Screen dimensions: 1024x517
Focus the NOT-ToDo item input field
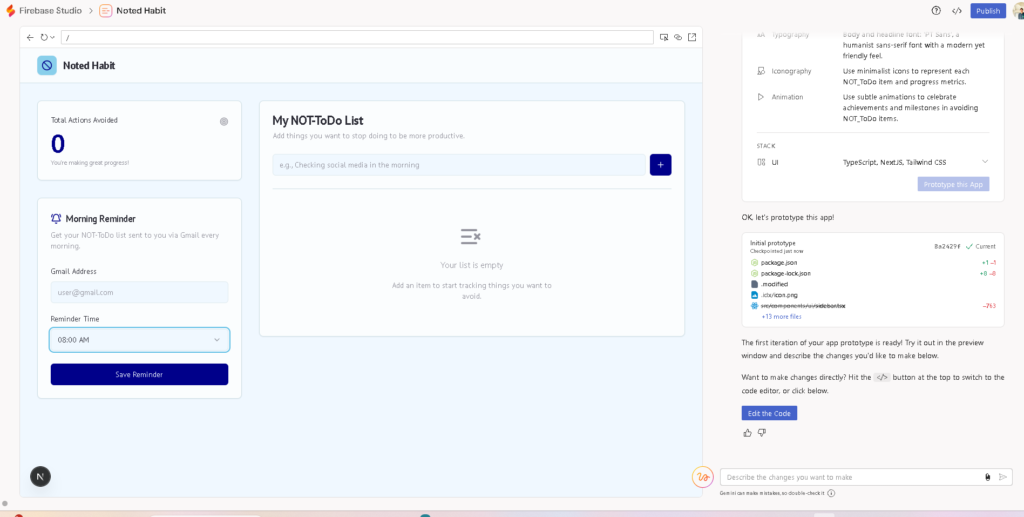click(459, 165)
